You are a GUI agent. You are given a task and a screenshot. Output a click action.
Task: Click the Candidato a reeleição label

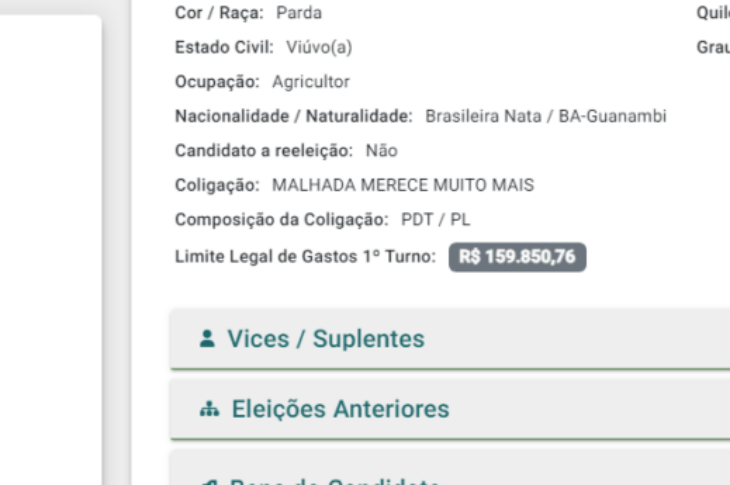258,151
